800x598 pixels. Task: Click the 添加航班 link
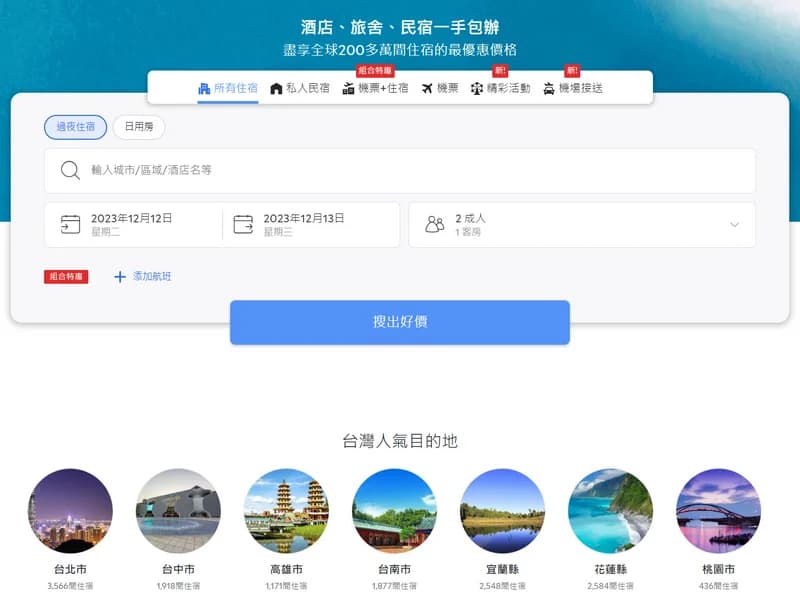152,277
